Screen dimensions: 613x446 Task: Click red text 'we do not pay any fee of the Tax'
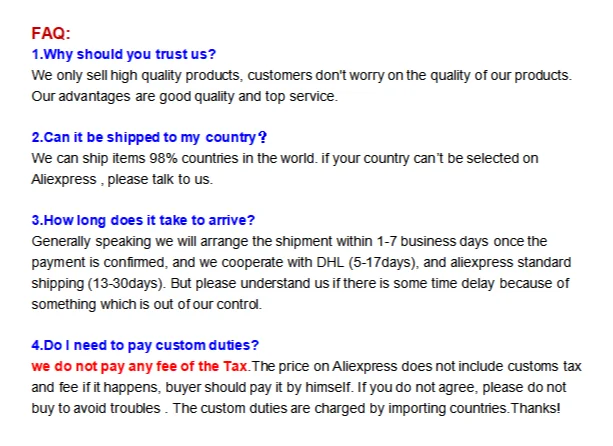coord(139,366)
